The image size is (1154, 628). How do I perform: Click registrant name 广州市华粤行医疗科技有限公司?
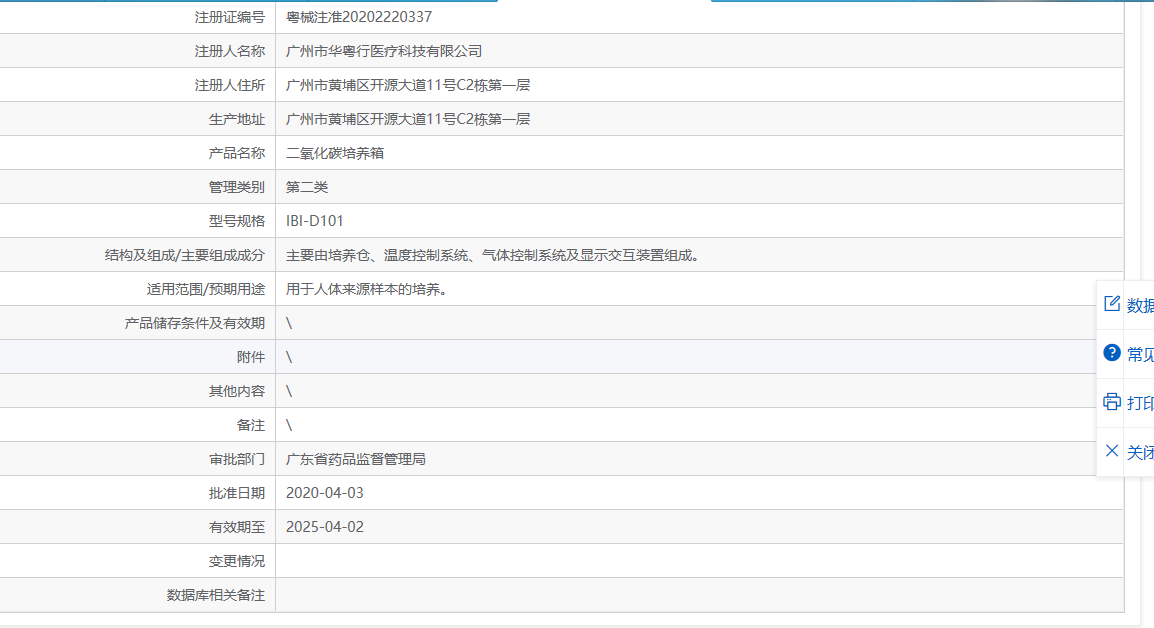[x=384, y=51]
